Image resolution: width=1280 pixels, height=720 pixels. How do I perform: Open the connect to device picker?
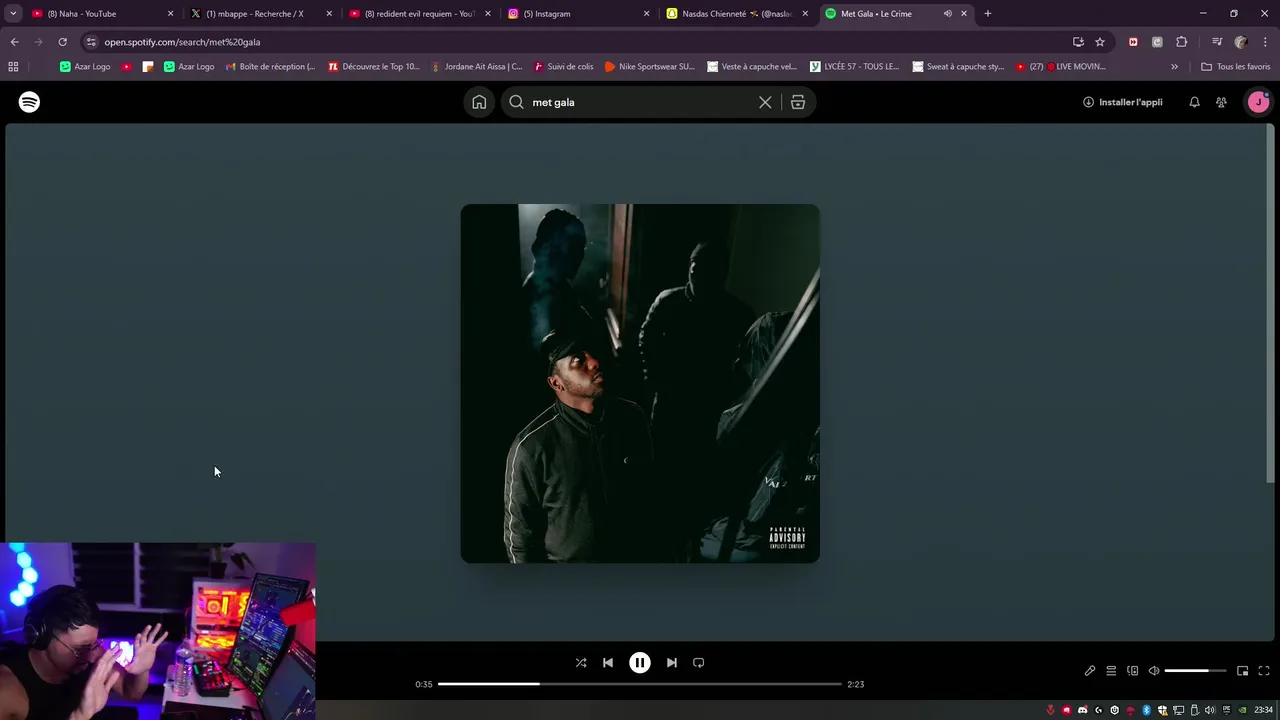pyautogui.click(x=1133, y=671)
